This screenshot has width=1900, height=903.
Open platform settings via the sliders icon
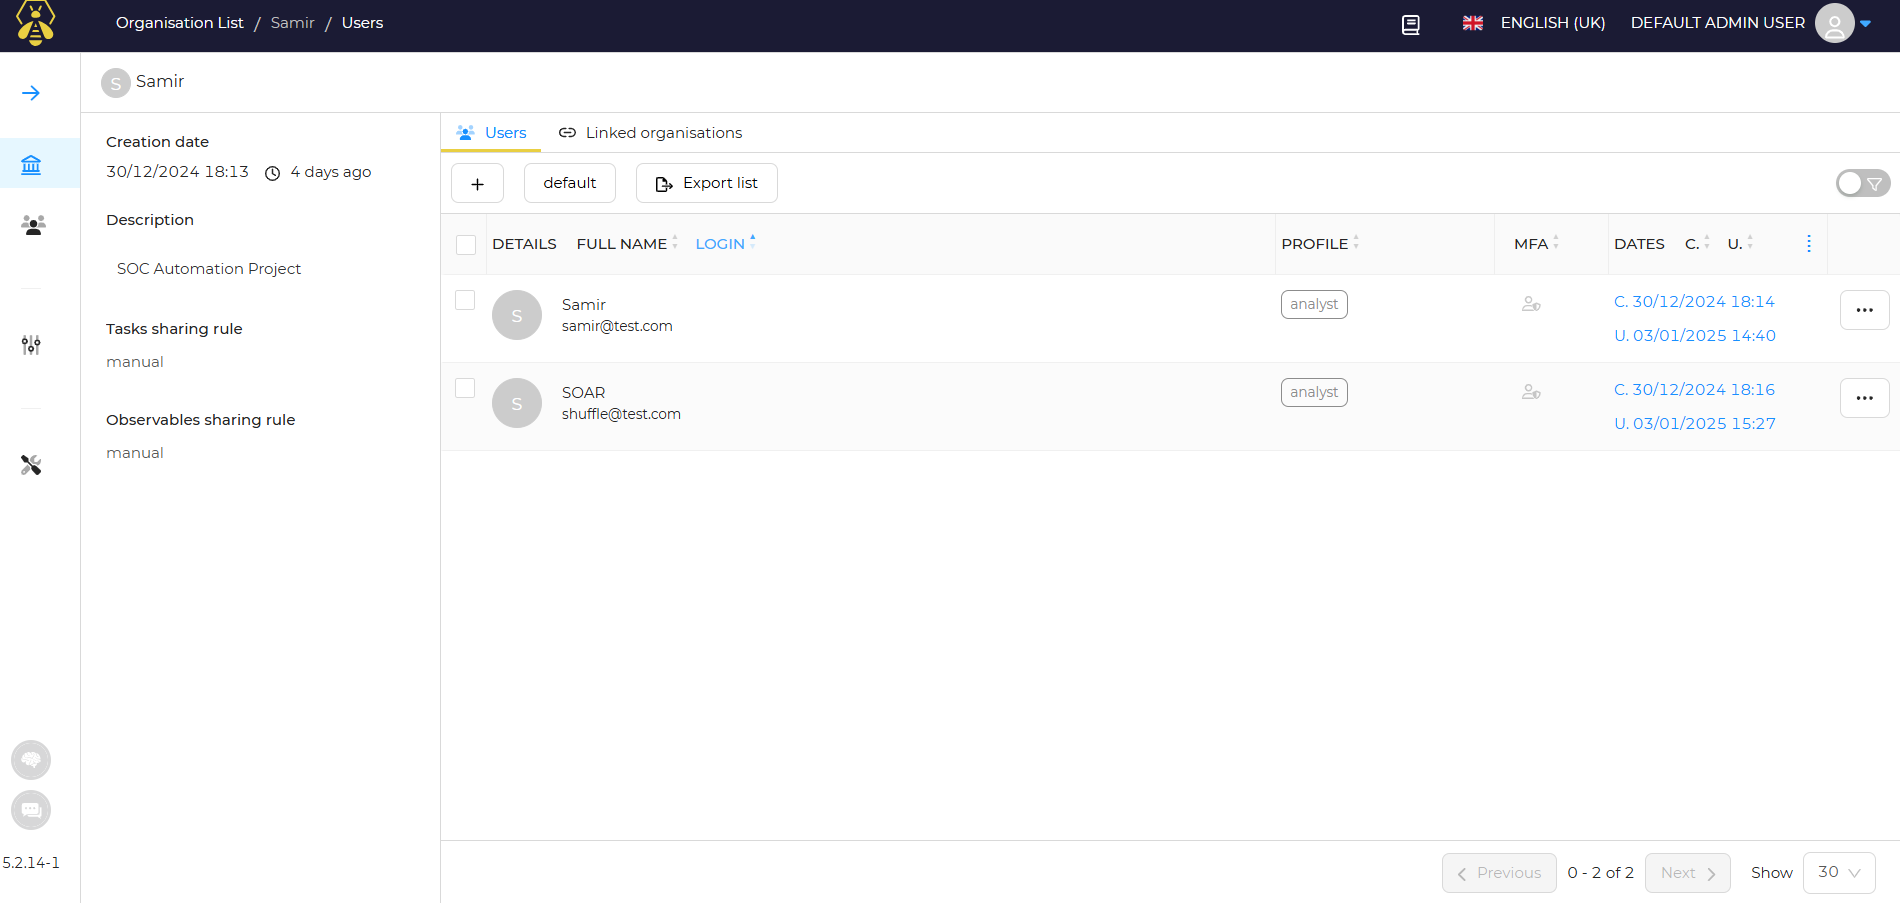point(30,345)
